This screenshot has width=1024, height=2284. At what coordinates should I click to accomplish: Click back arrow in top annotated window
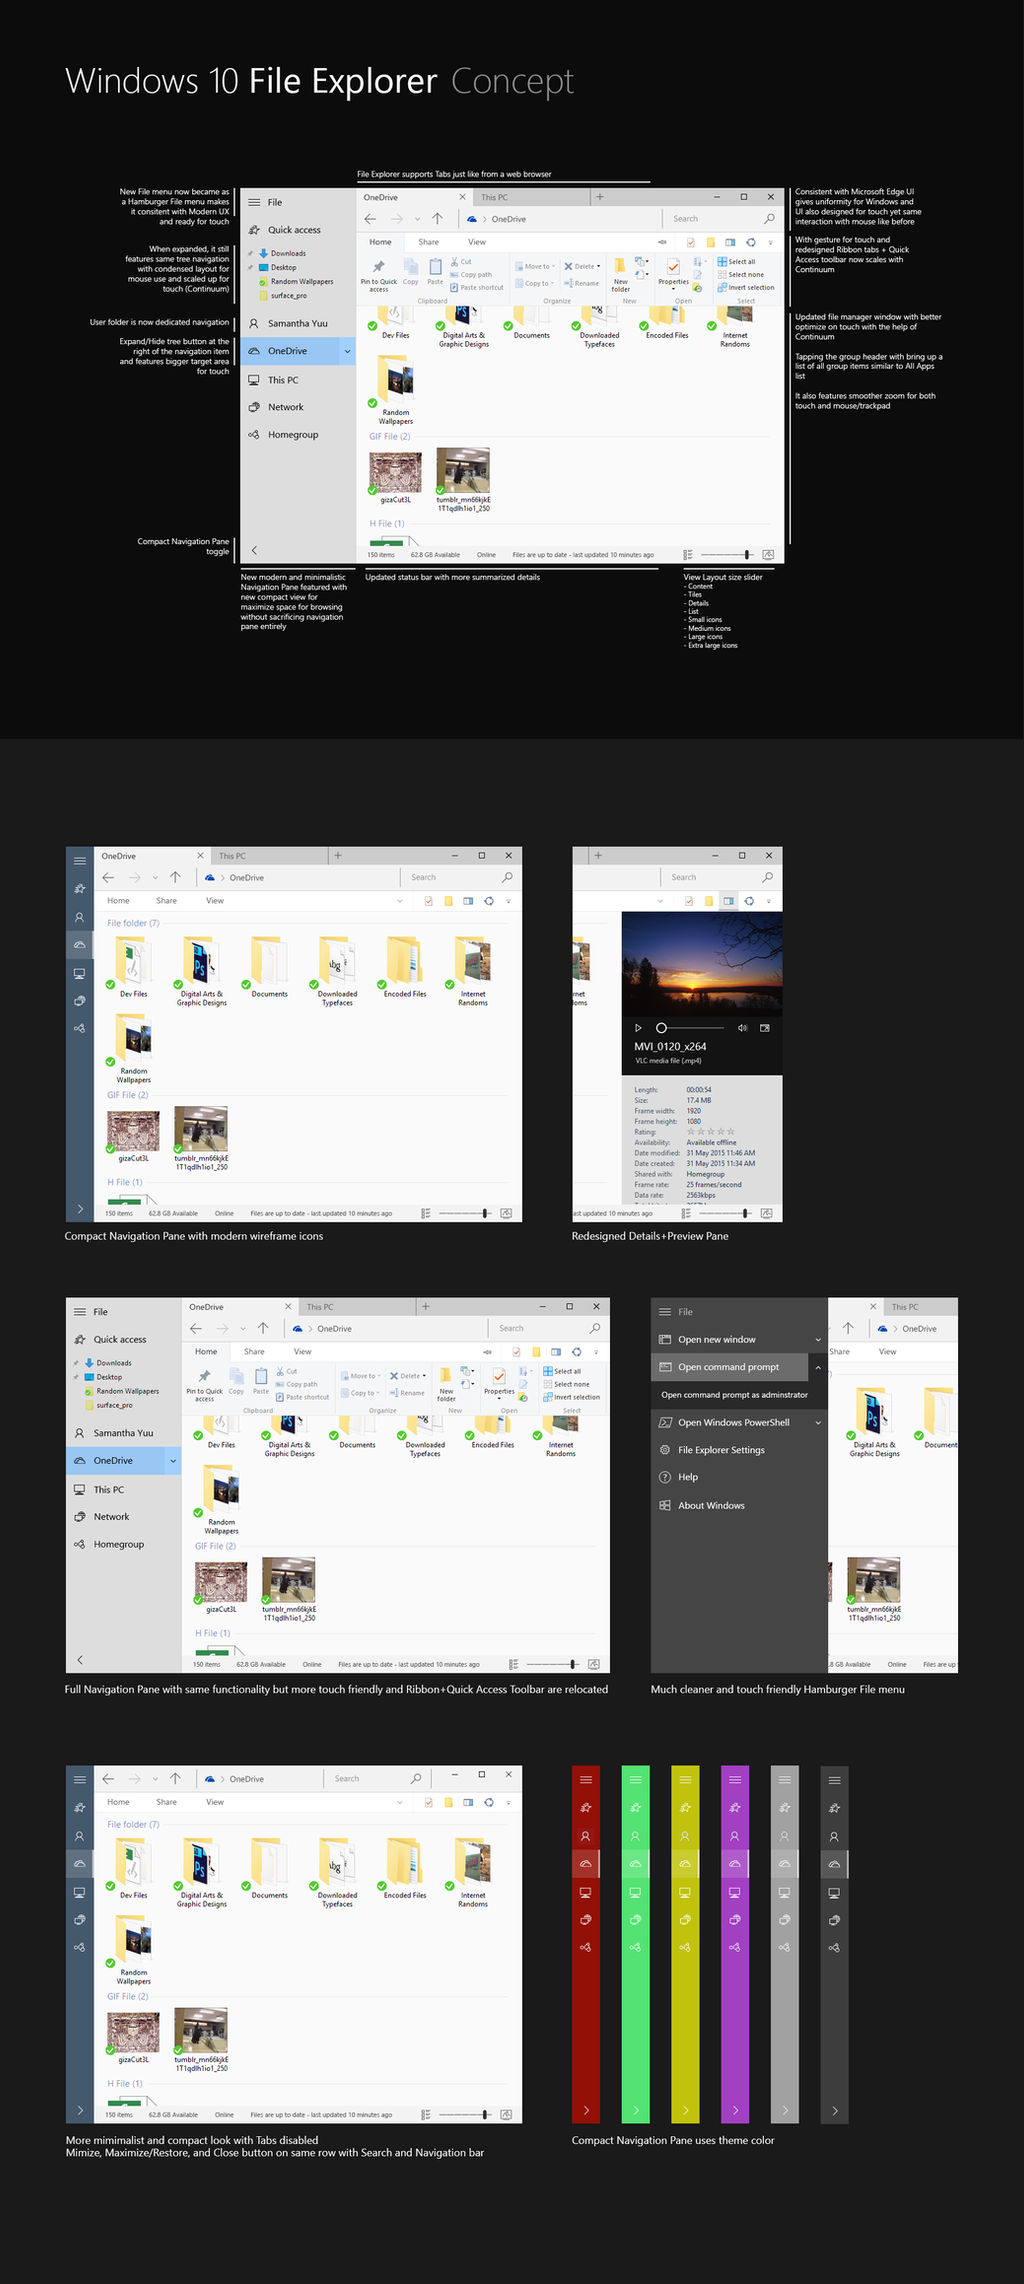[370, 219]
